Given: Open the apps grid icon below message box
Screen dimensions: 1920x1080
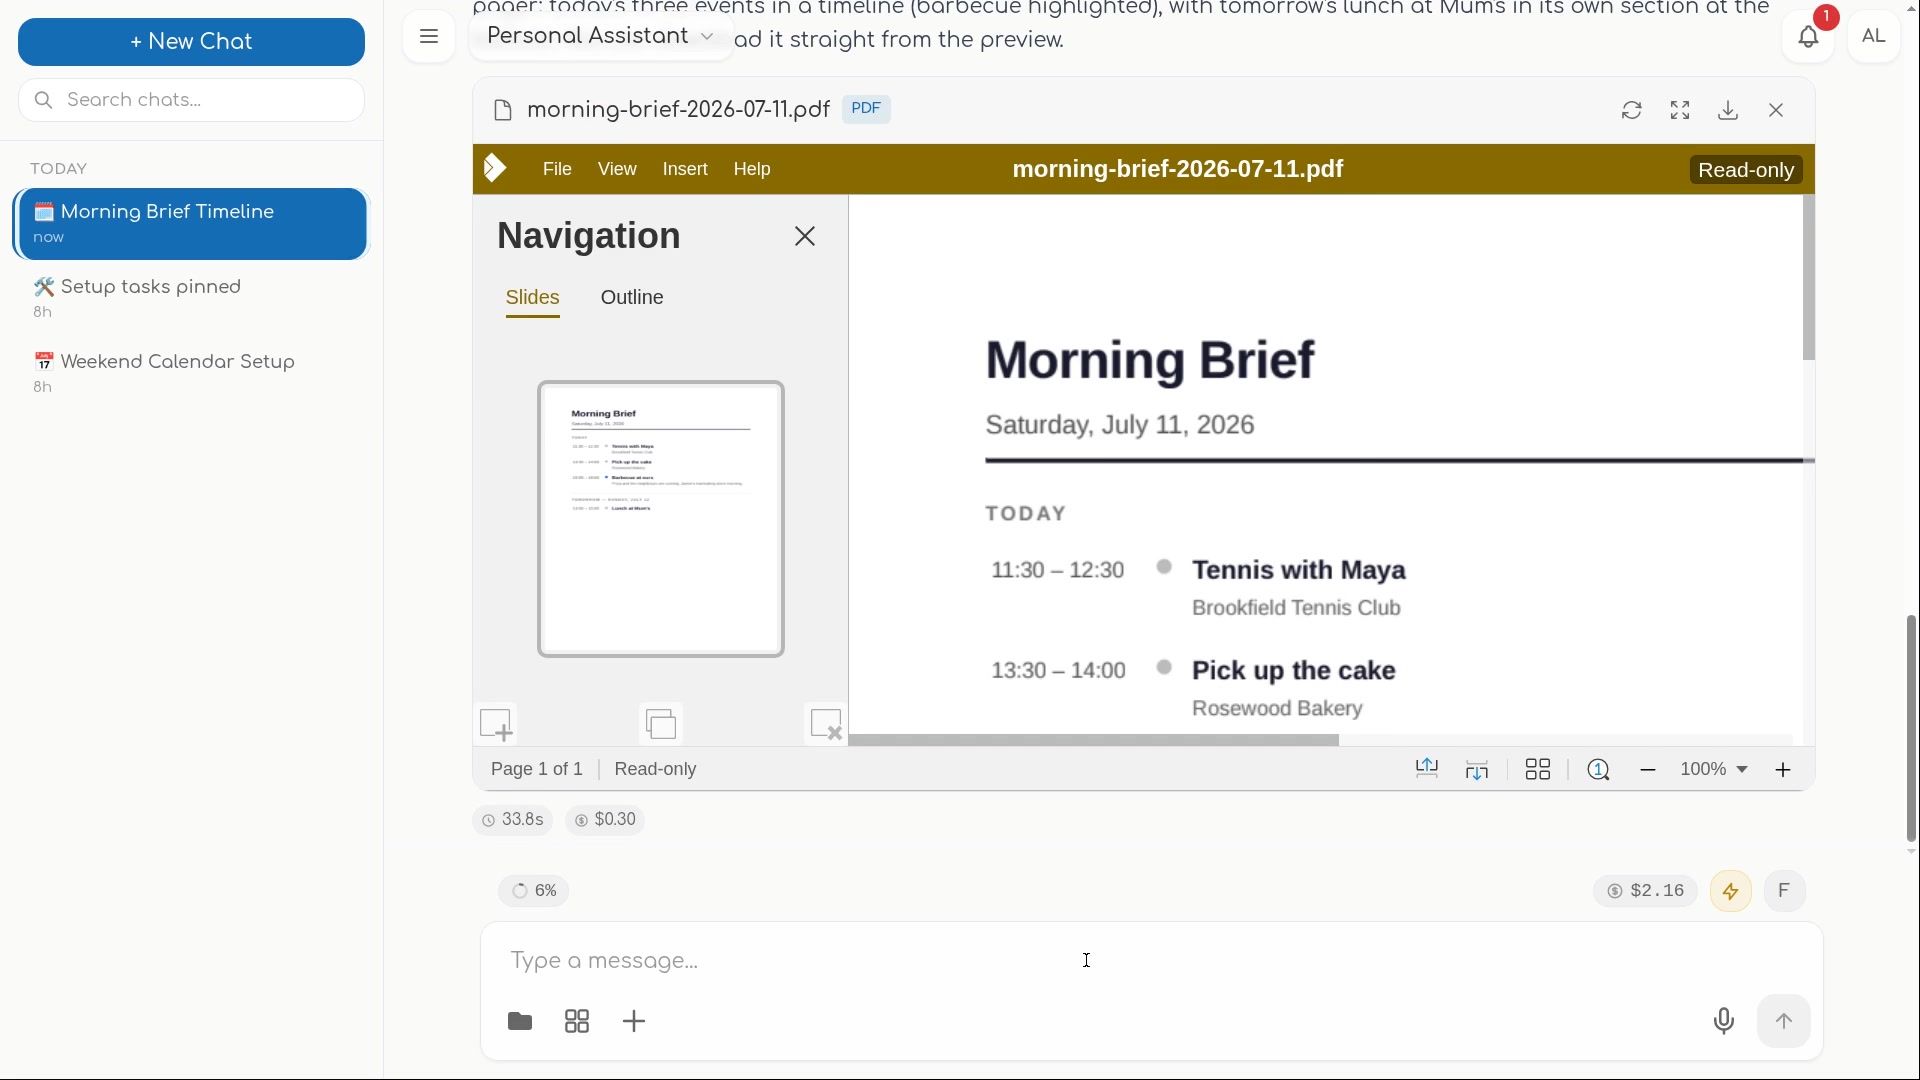Looking at the screenshot, I should 577,1021.
